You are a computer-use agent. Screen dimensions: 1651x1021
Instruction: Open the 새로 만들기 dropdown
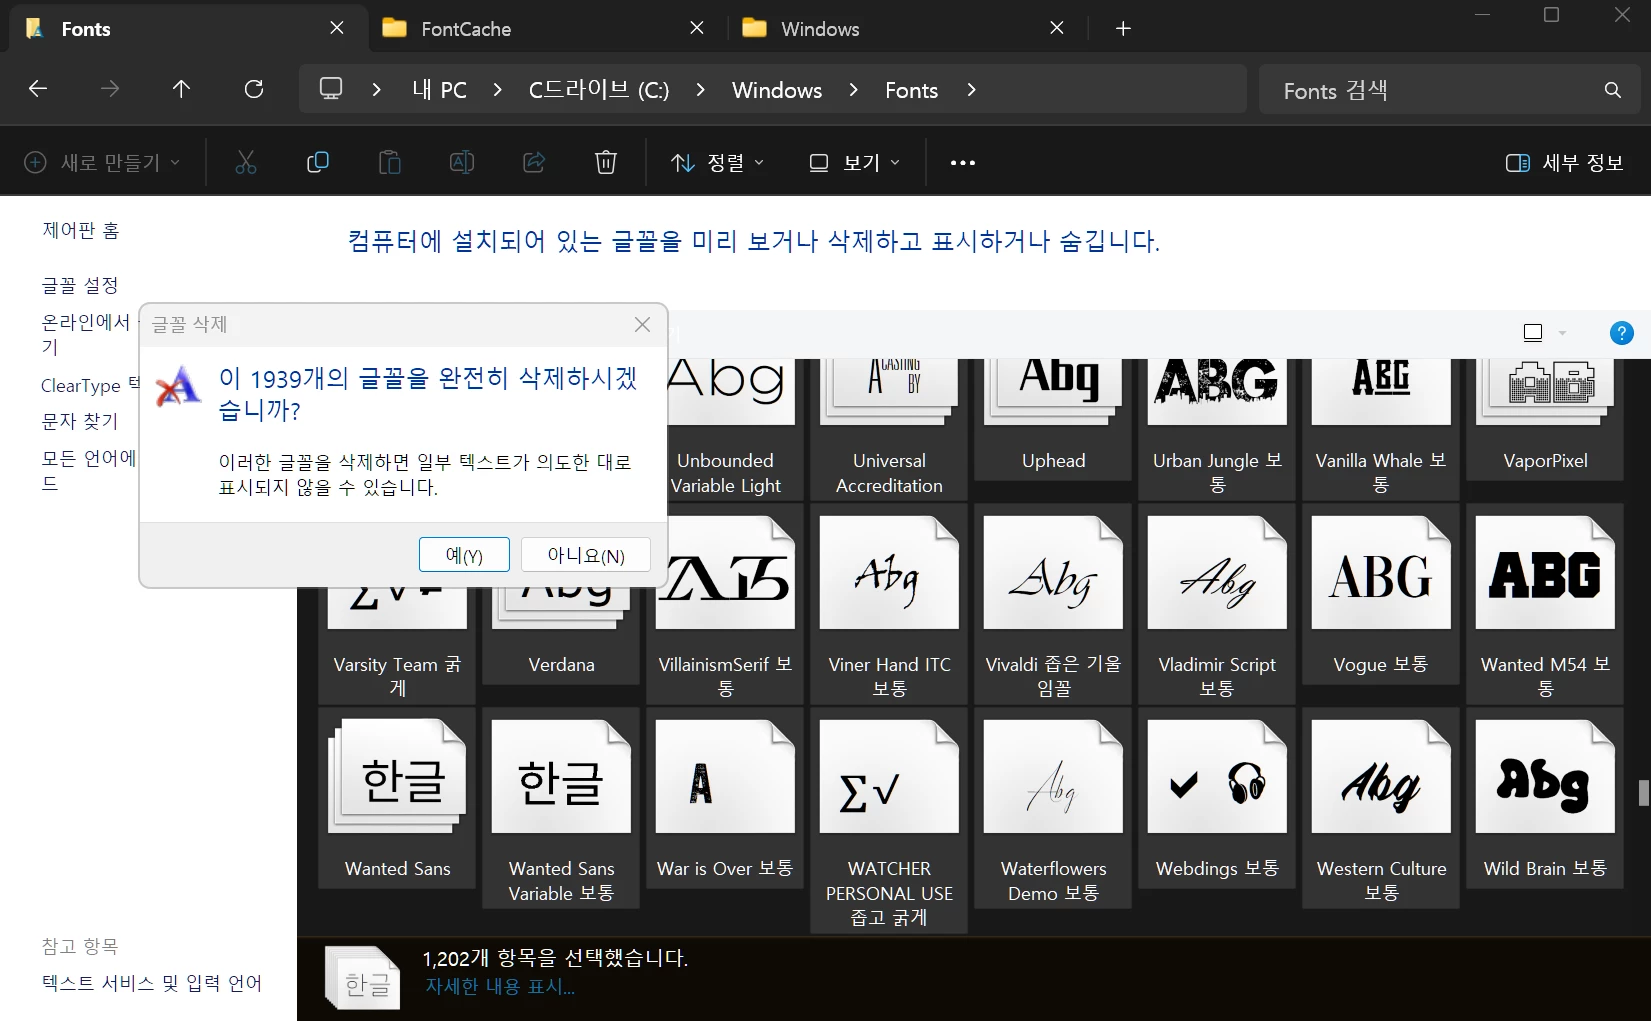tap(102, 162)
